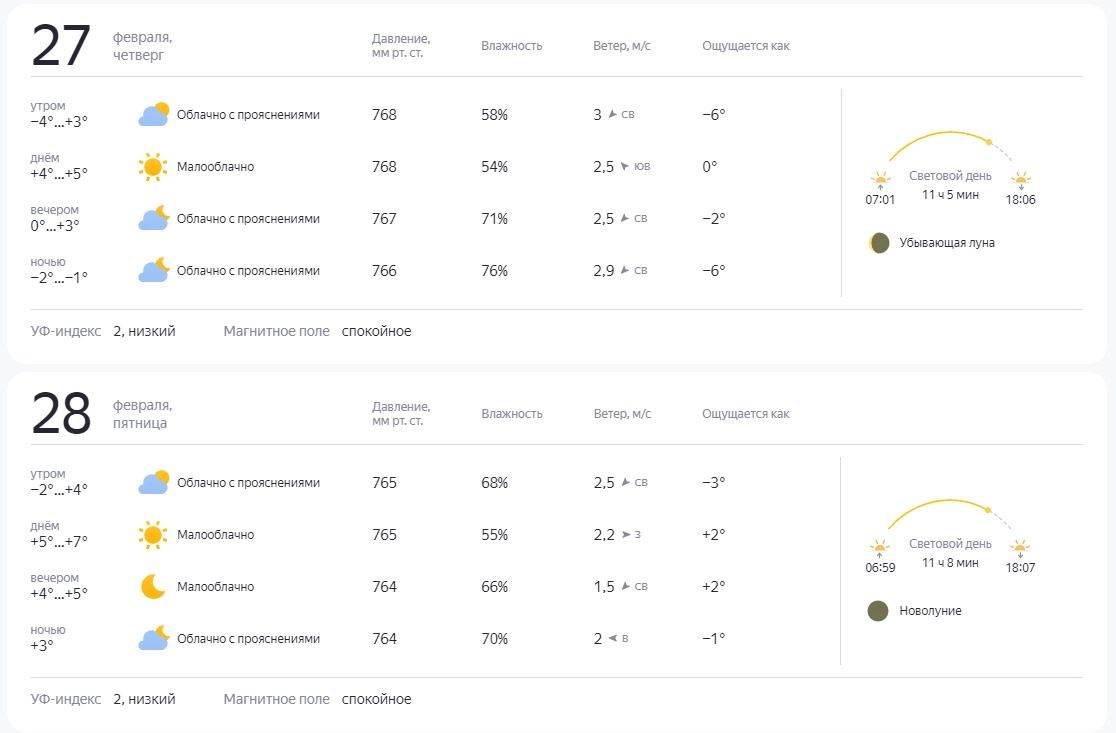Click the sunrise icon above 06:59
This screenshot has width=1116, height=733.
[x=879, y=548]
